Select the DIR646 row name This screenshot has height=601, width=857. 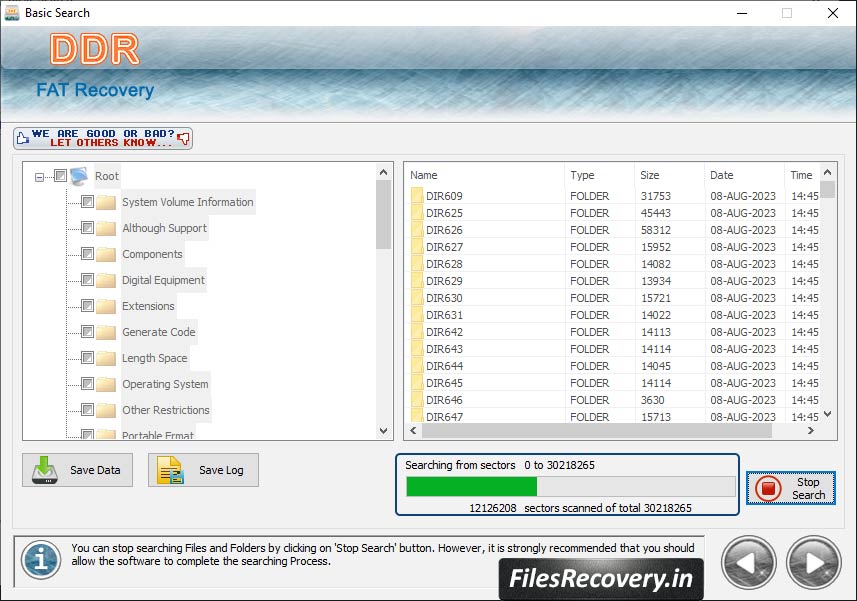coord(444,400)
